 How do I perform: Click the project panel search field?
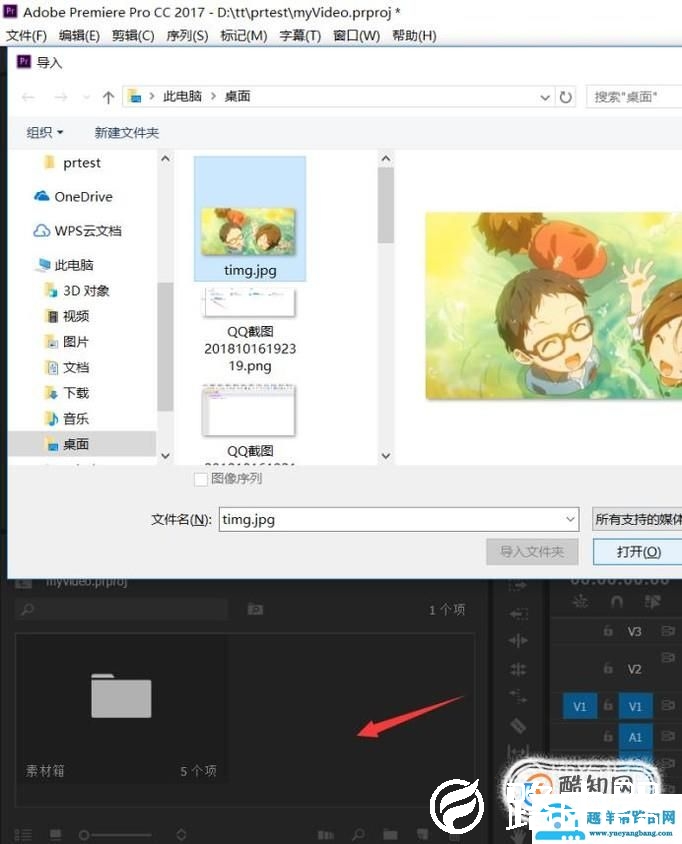pos(122,609)
